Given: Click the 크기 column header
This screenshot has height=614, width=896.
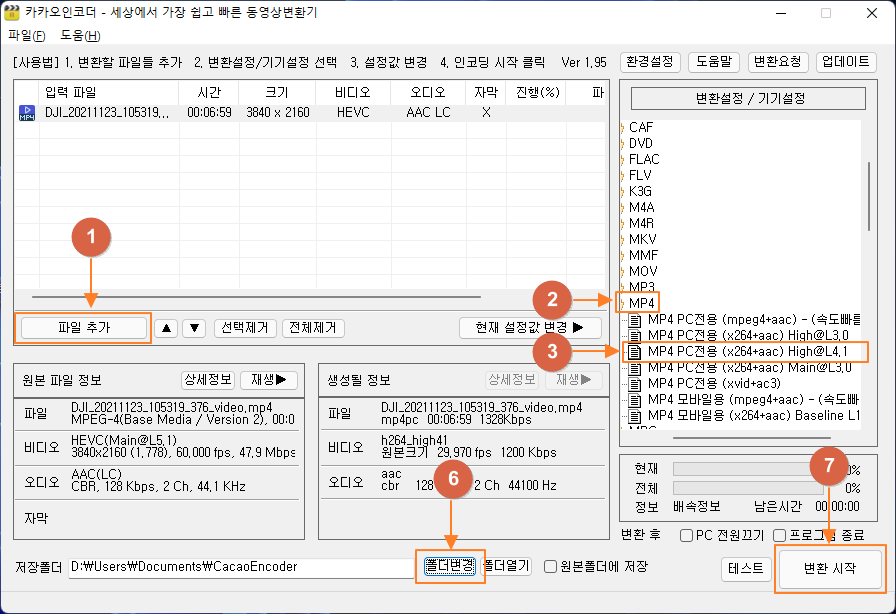Looking at the screenshot, I should 278,93.
